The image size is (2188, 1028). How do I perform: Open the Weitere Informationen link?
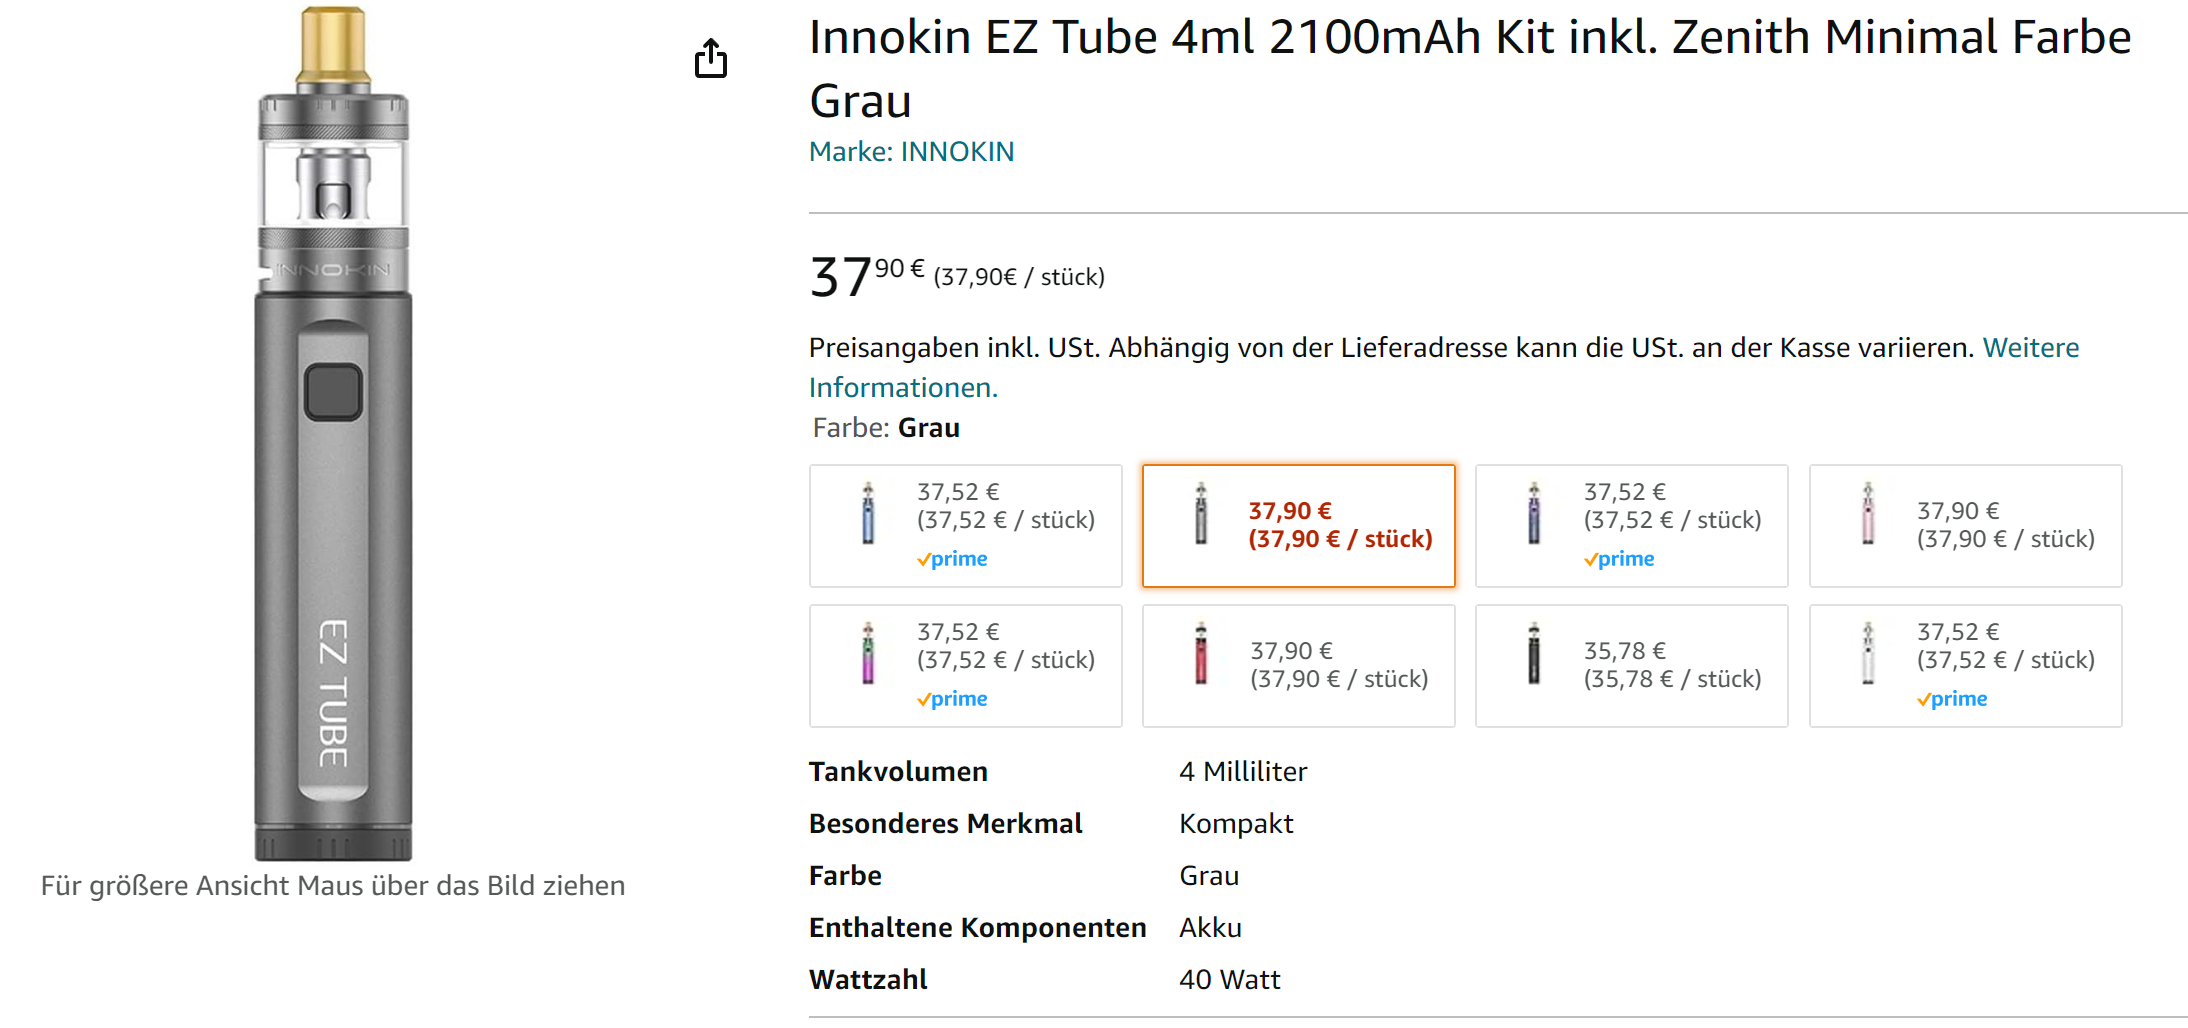click(2030, 348)
